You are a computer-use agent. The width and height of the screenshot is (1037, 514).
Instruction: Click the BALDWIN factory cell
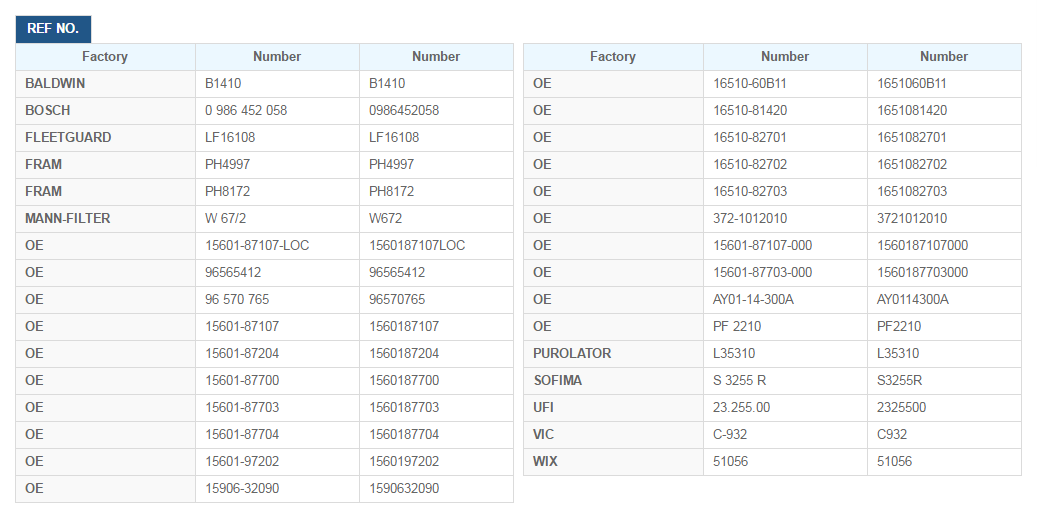point(106,84)
